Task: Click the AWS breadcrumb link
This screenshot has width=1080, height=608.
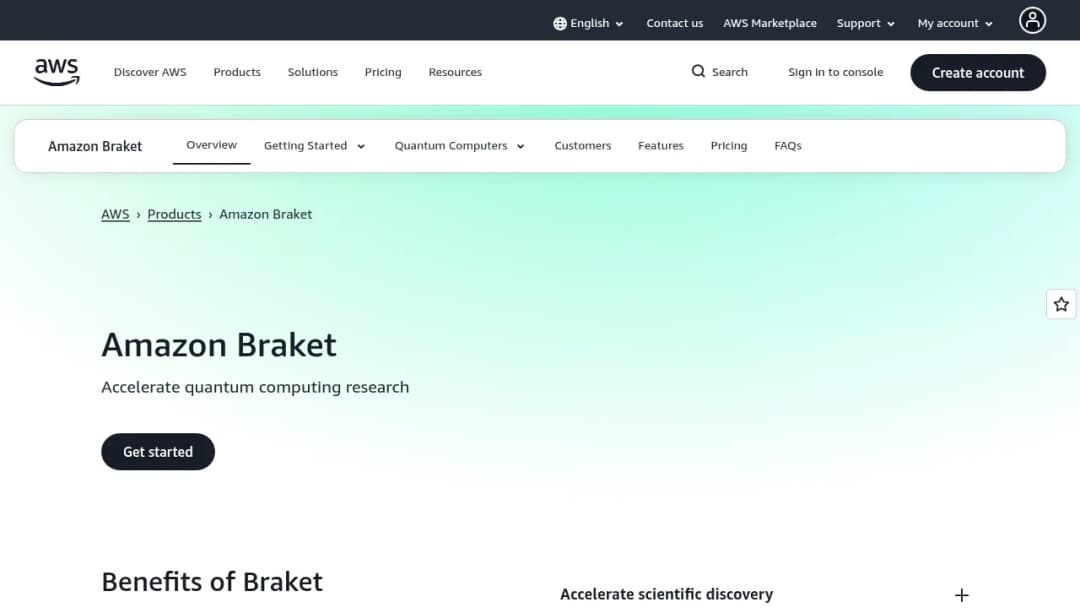Action: 115,214
